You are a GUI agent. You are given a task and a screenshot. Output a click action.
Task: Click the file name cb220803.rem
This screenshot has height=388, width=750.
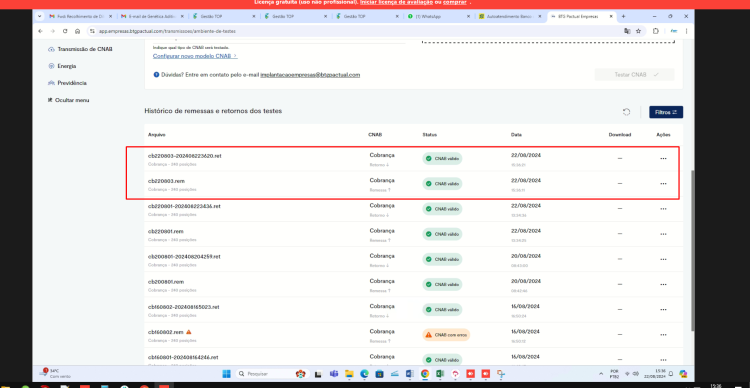[x=166, y=181]
